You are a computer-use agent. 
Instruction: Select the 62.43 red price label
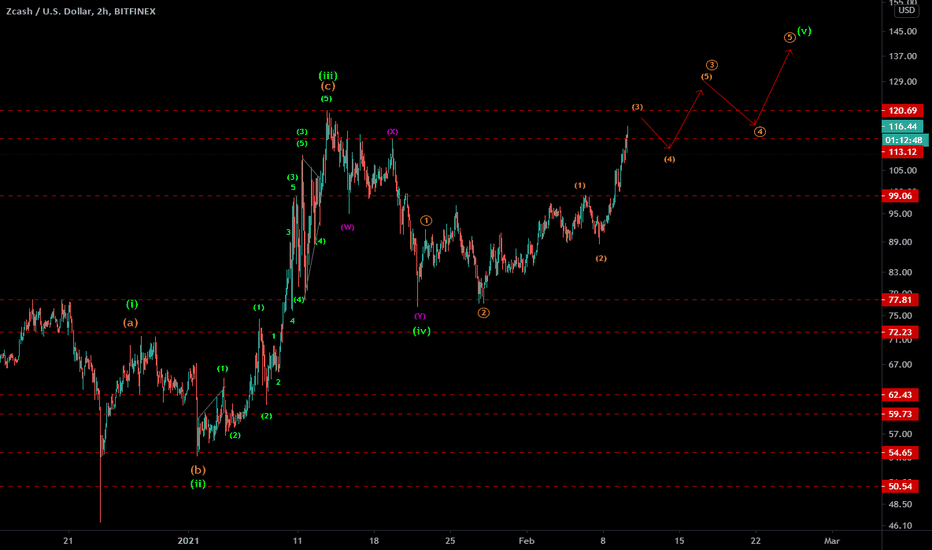(900, 395)
